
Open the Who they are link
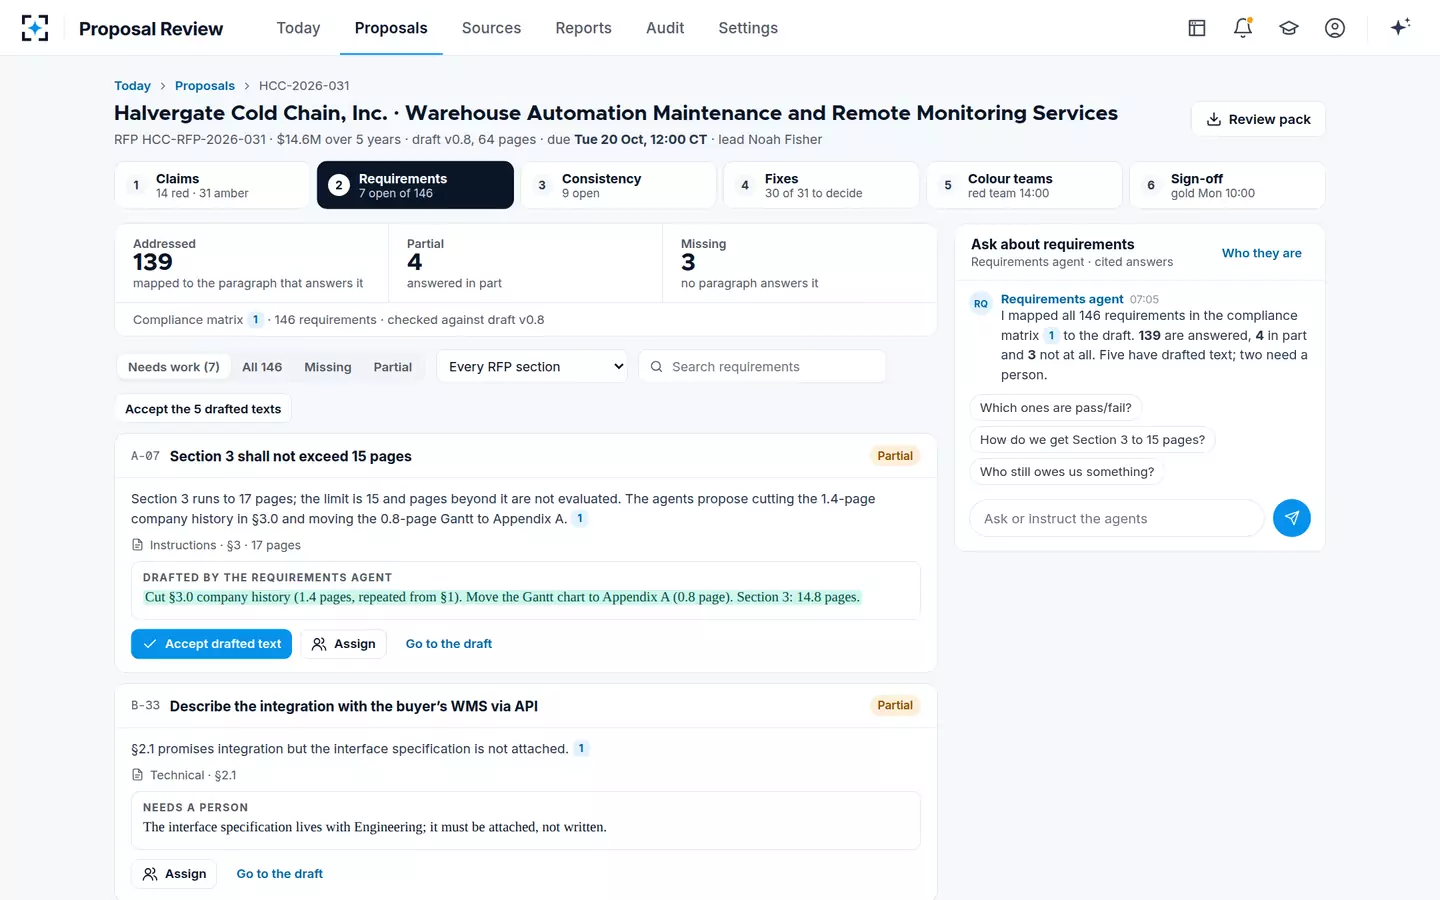coord(1262,253)
